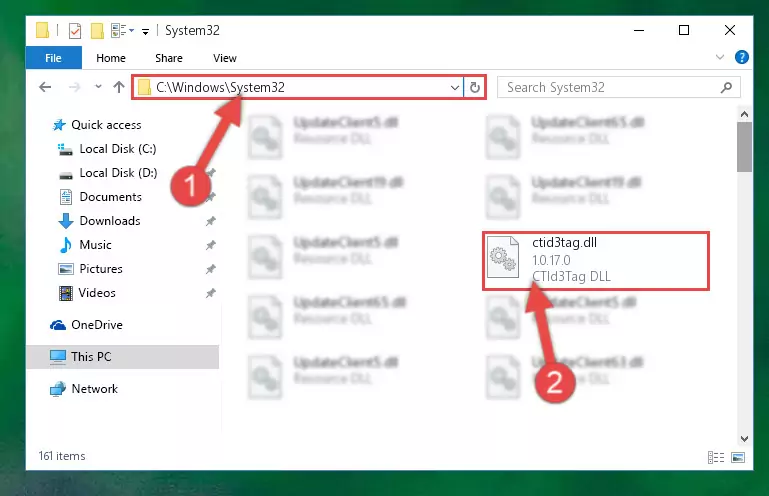Image resolution: width=769 pixels, height=496 pixels.
Task: Select This PC in navigation pane
Action: click(123, 357)
